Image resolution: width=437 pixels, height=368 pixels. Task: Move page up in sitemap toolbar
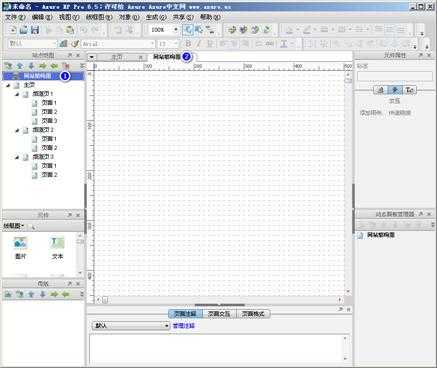[20, 66]
